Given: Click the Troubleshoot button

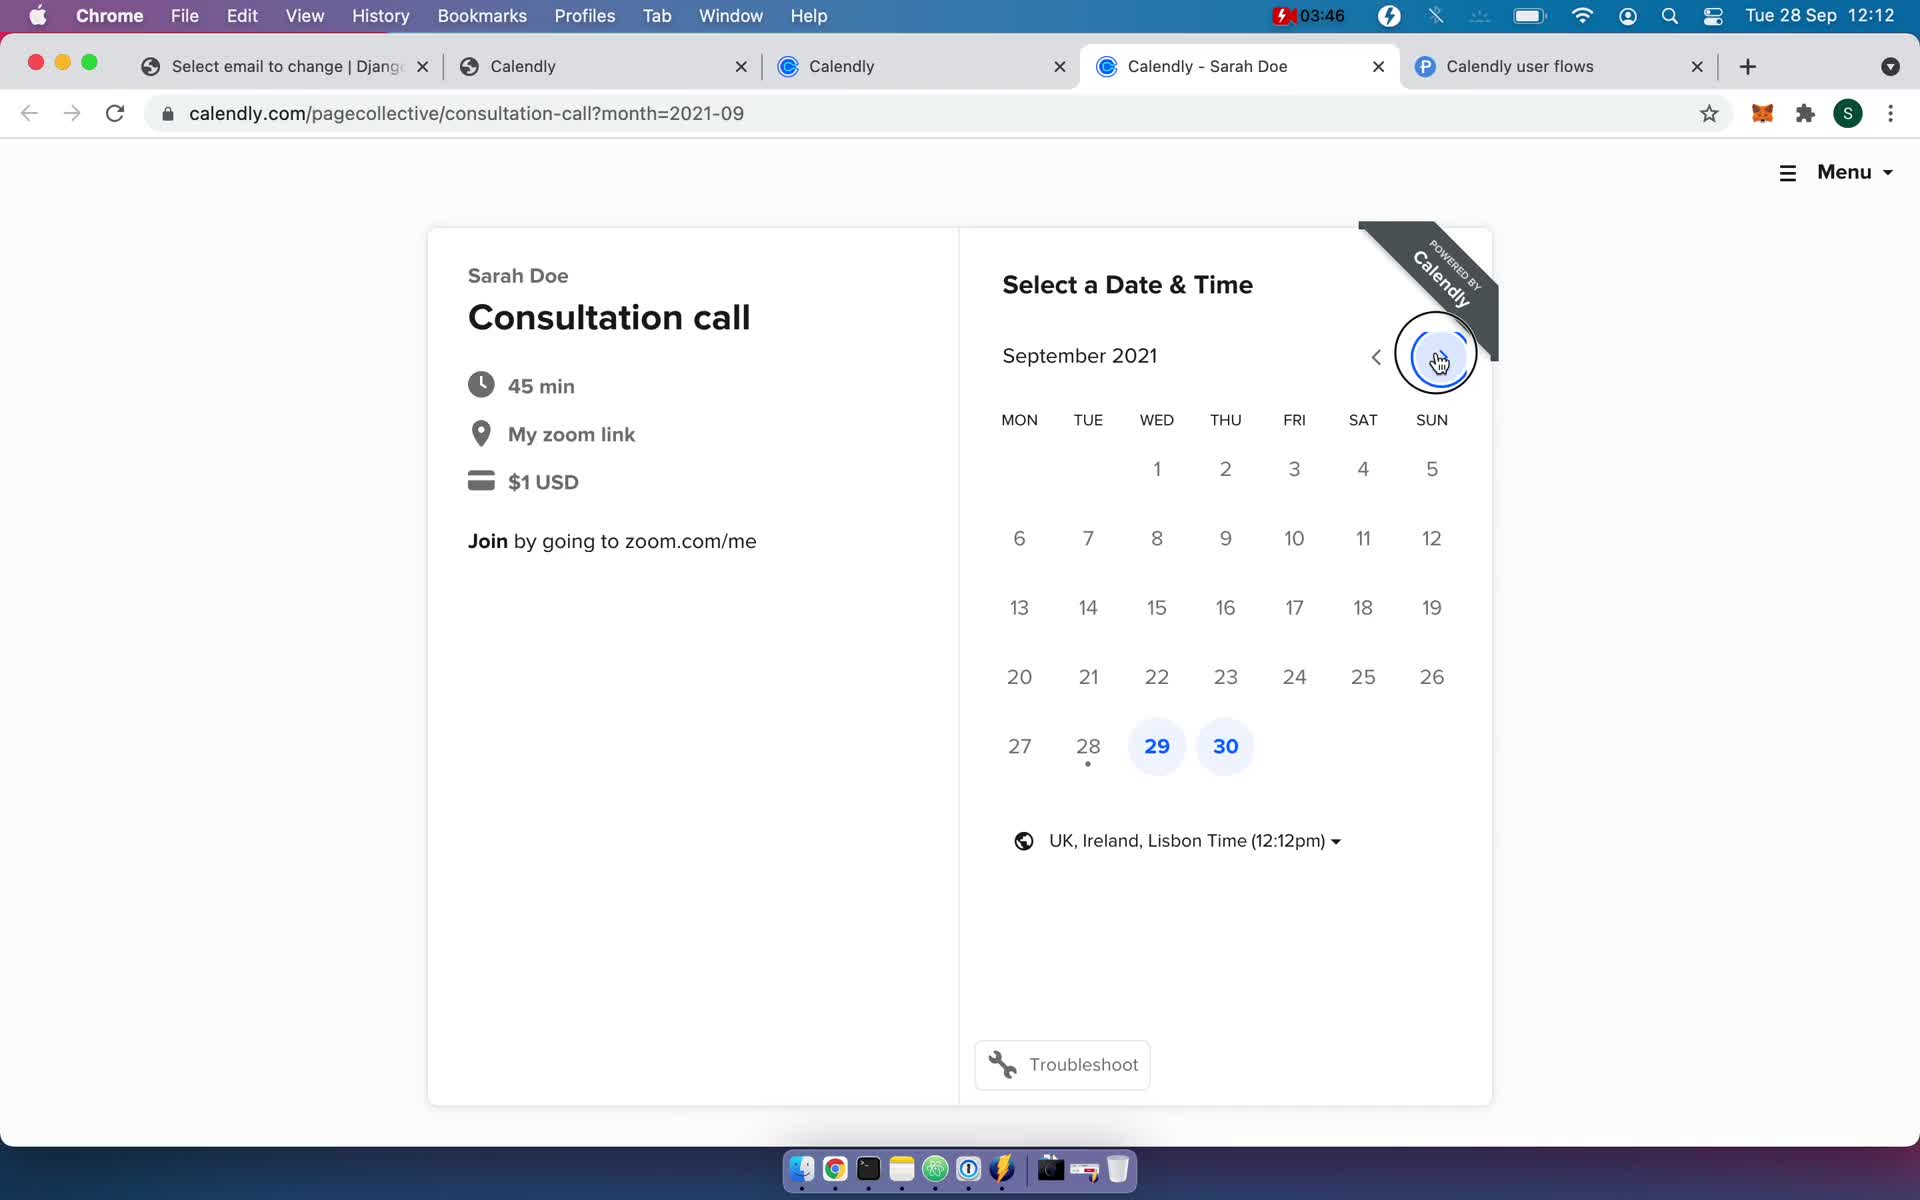Looking at the screenshot, I should (1064, 1065).
